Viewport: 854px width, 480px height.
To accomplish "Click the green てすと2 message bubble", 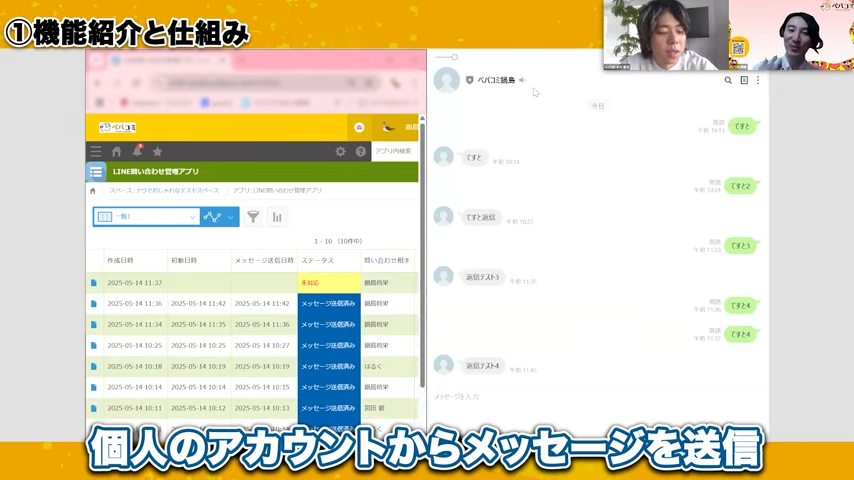I will [x=741, y=186].
